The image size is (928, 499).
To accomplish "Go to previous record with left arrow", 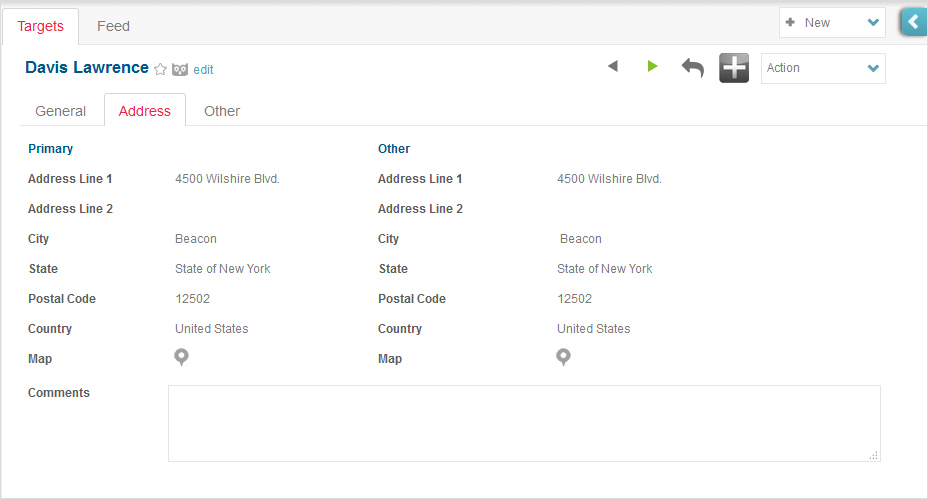I will click(x=613, y=66).
